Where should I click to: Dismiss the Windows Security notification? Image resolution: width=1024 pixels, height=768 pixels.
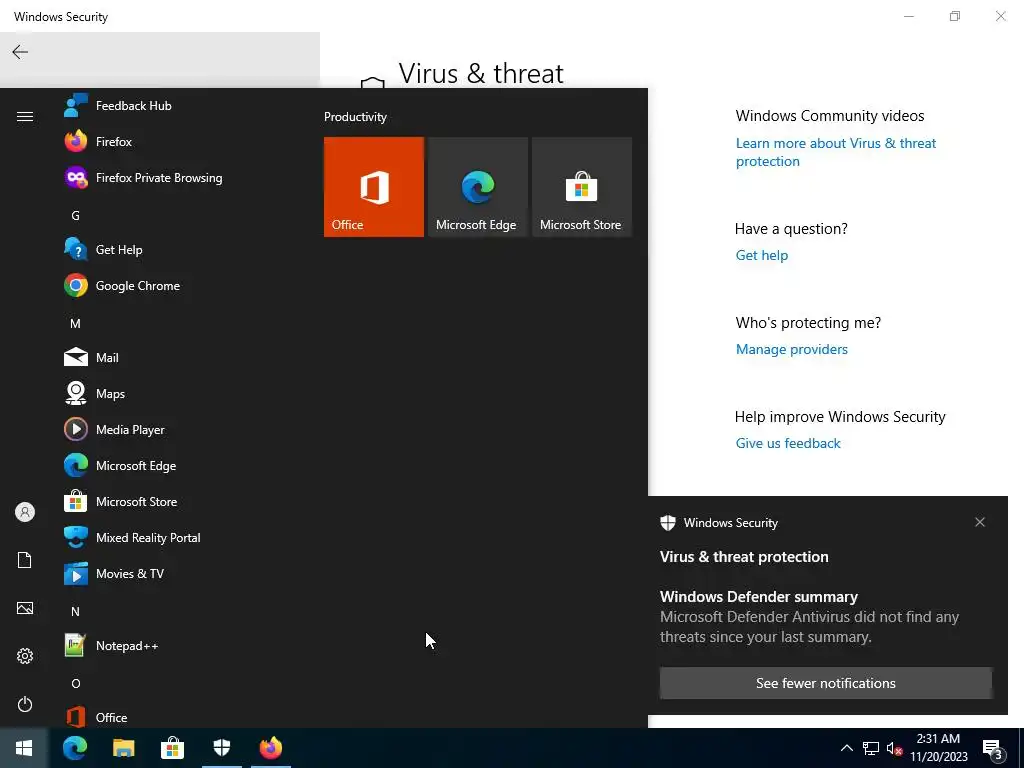[980, 522]
